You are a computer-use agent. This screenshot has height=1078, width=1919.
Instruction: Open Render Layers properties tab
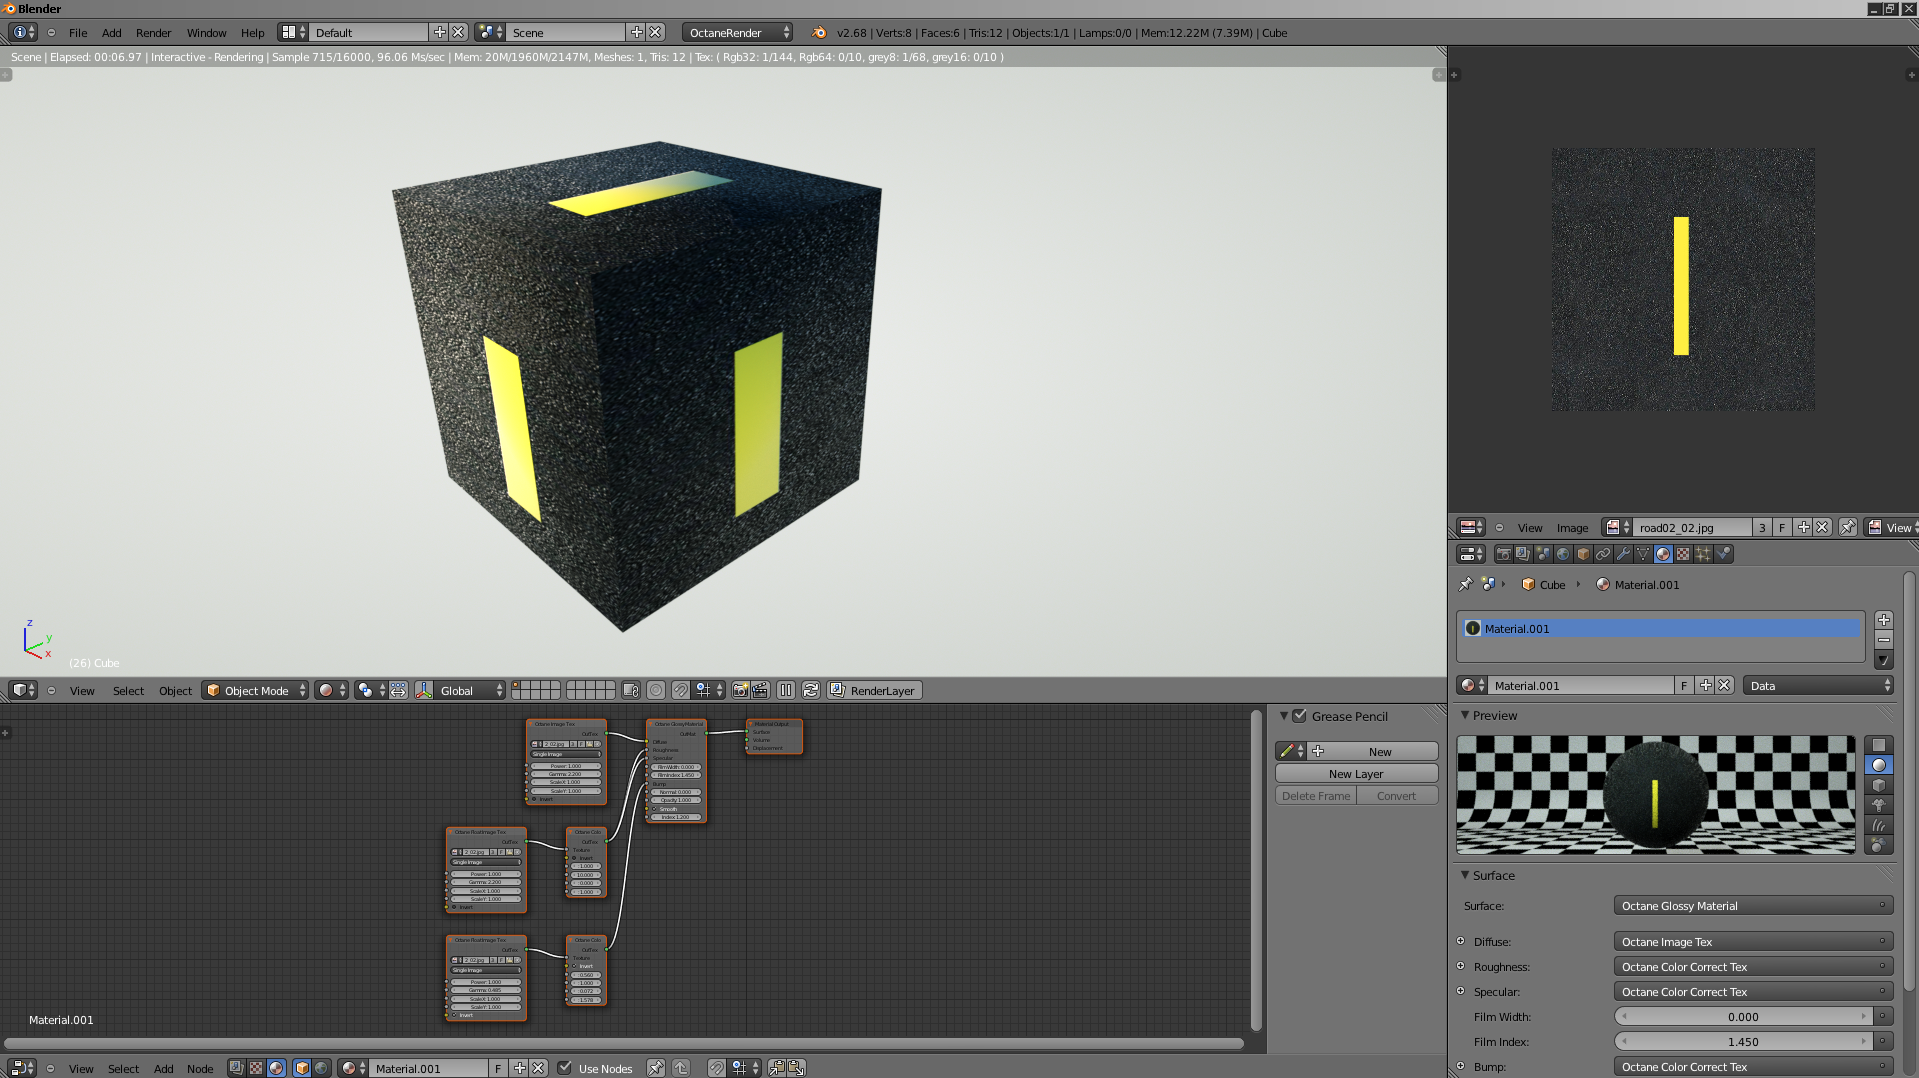pyautogui.click(x=1523, y=554)
